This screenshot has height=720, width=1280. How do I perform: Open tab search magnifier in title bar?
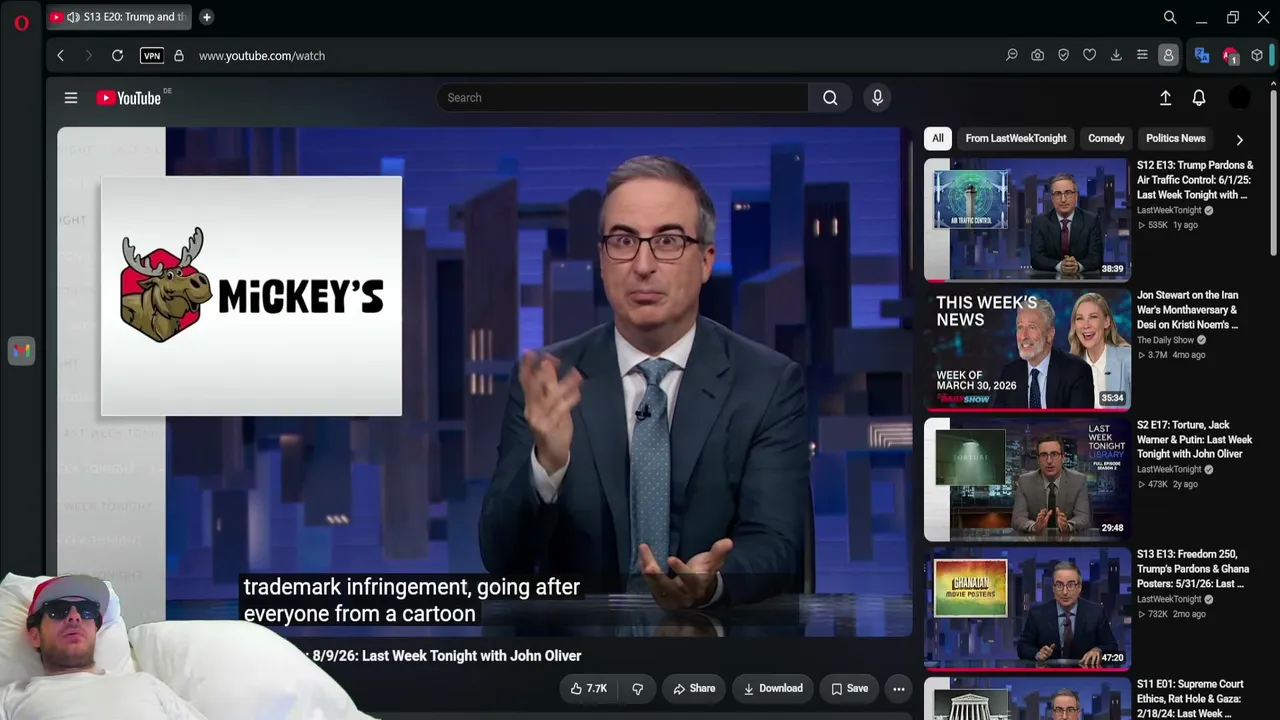1170,17
